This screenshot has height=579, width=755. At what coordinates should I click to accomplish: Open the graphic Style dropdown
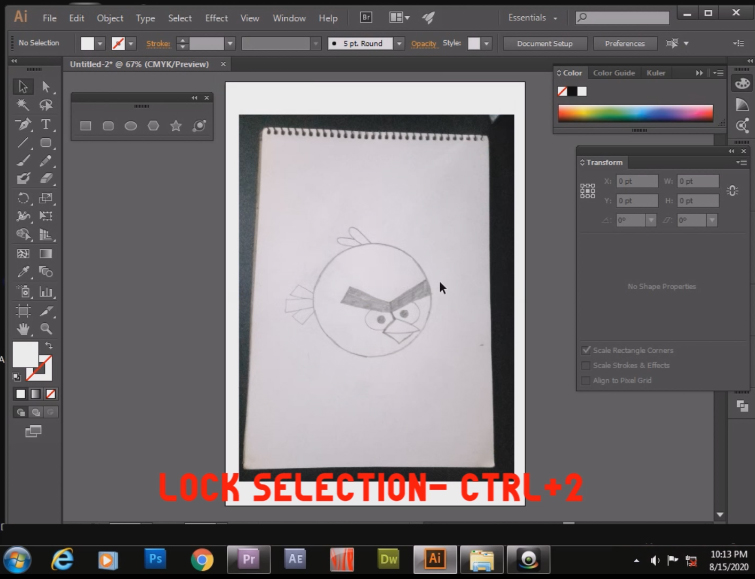[x=486, y=43]
